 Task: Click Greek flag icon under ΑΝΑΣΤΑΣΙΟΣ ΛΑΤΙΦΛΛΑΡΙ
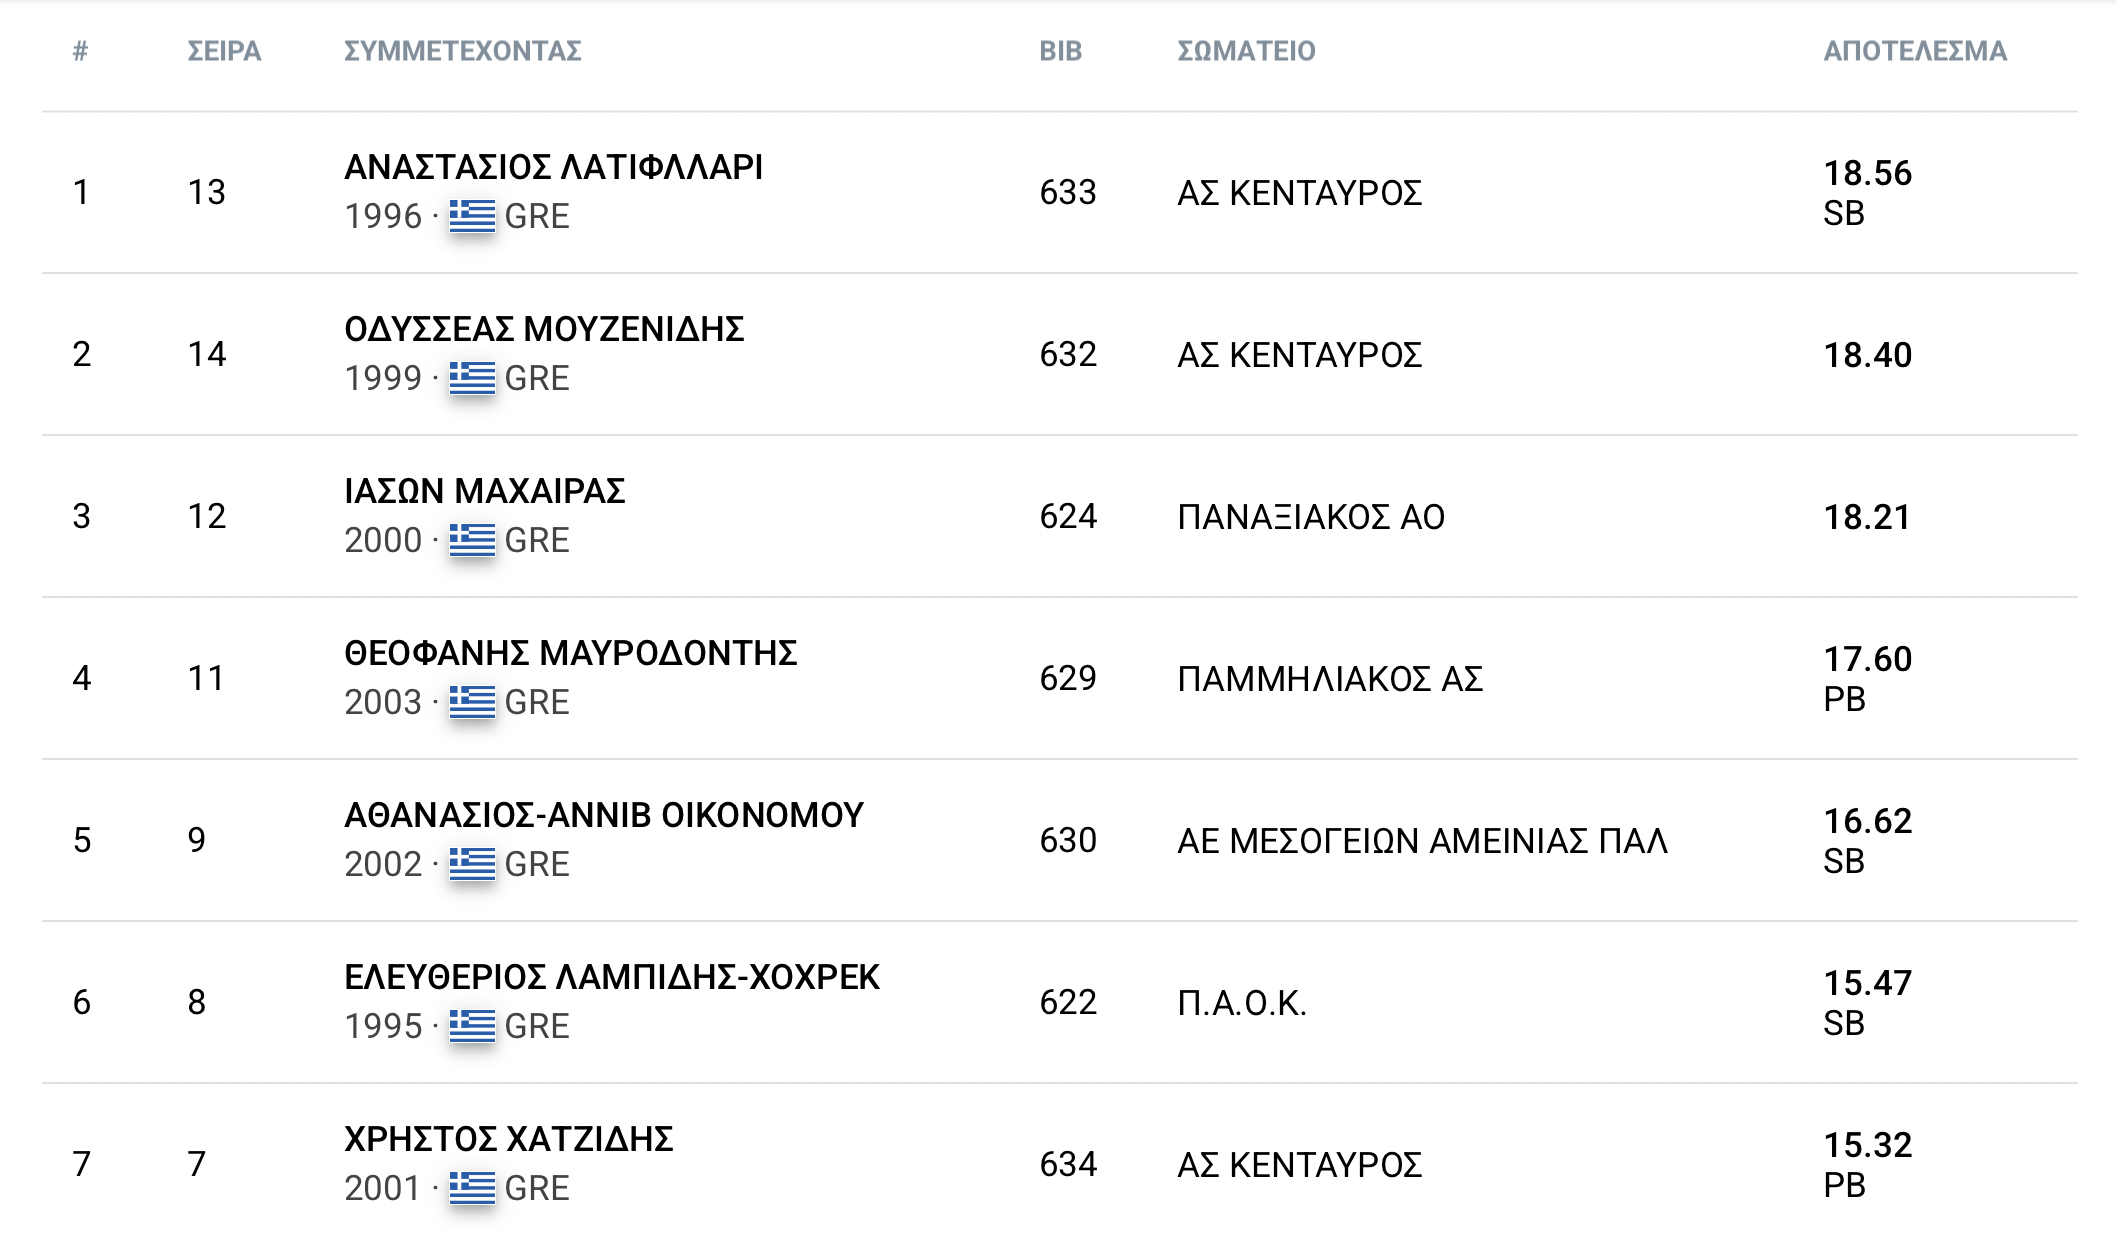click(x=472, y=215)
